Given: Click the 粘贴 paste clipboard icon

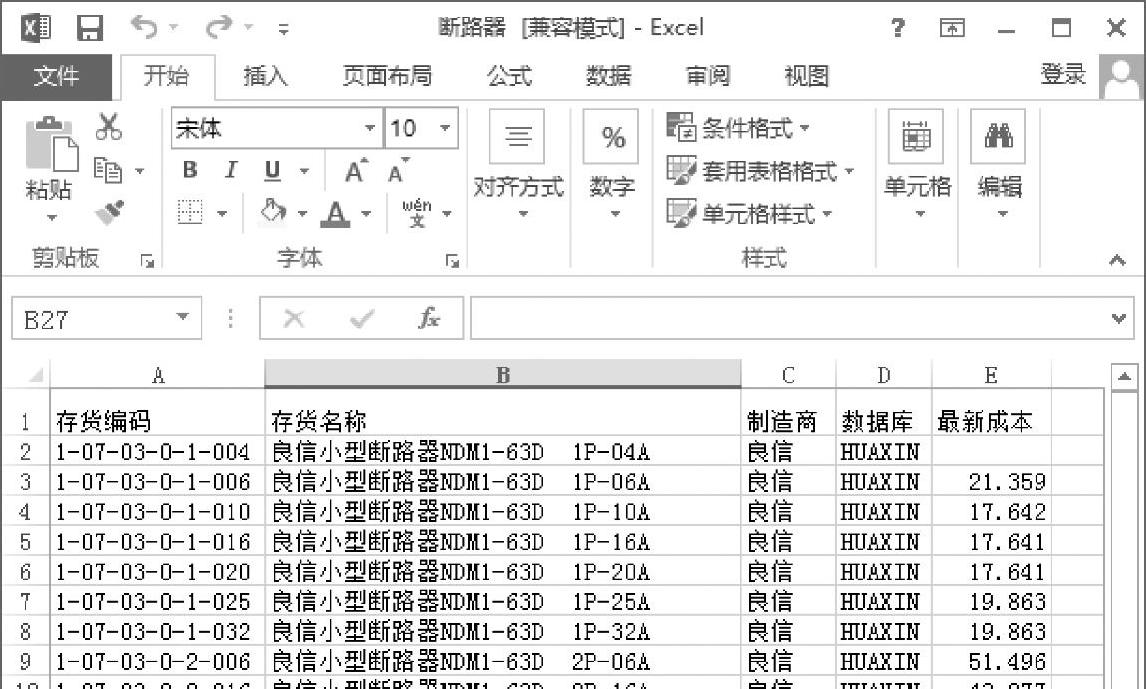Looking at the screenshot, I should [x=50, y=144].
